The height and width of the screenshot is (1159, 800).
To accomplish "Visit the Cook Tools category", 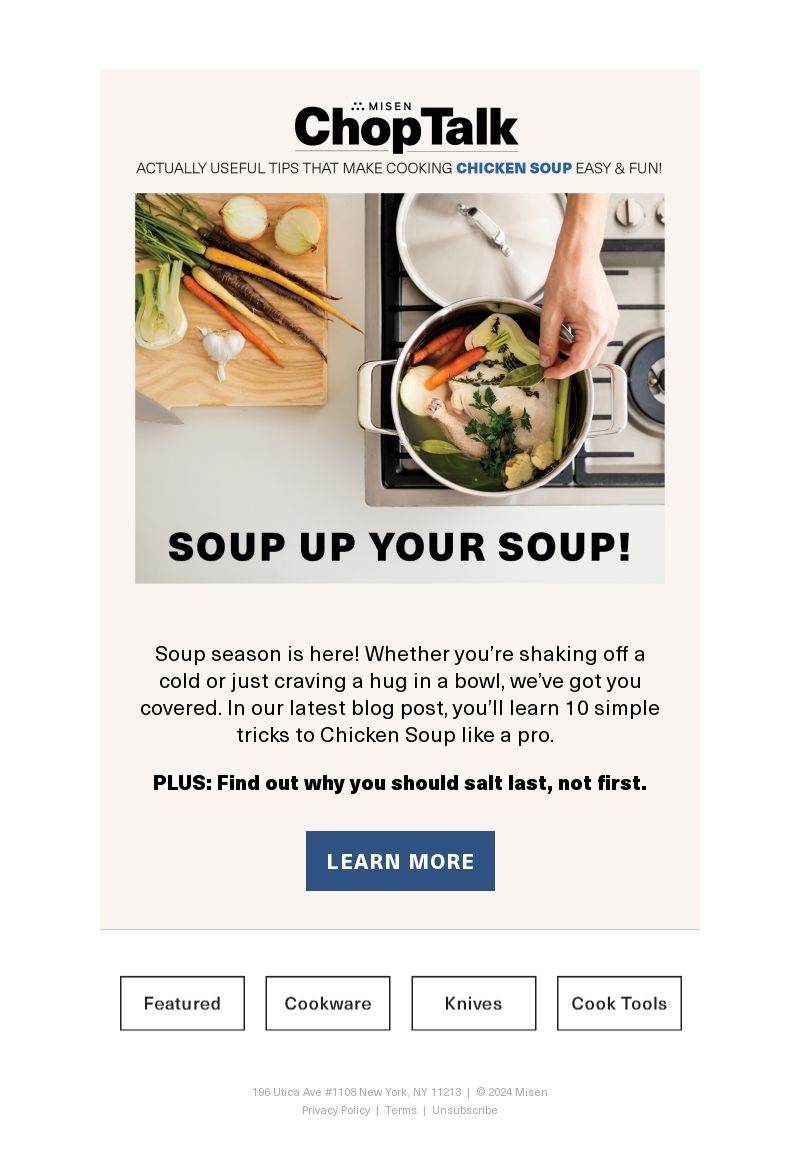I will pyautogui.click(x=619, y=1003).
